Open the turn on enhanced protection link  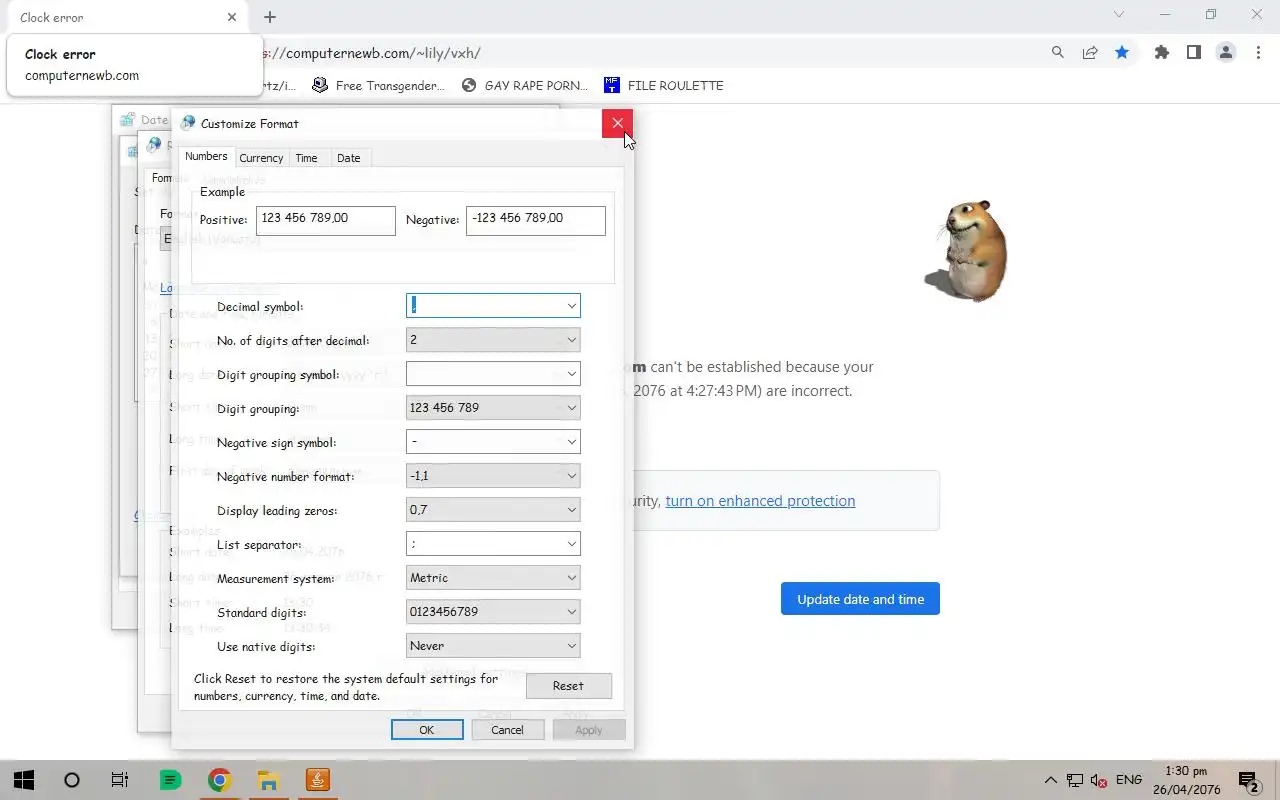click(760, 501)
